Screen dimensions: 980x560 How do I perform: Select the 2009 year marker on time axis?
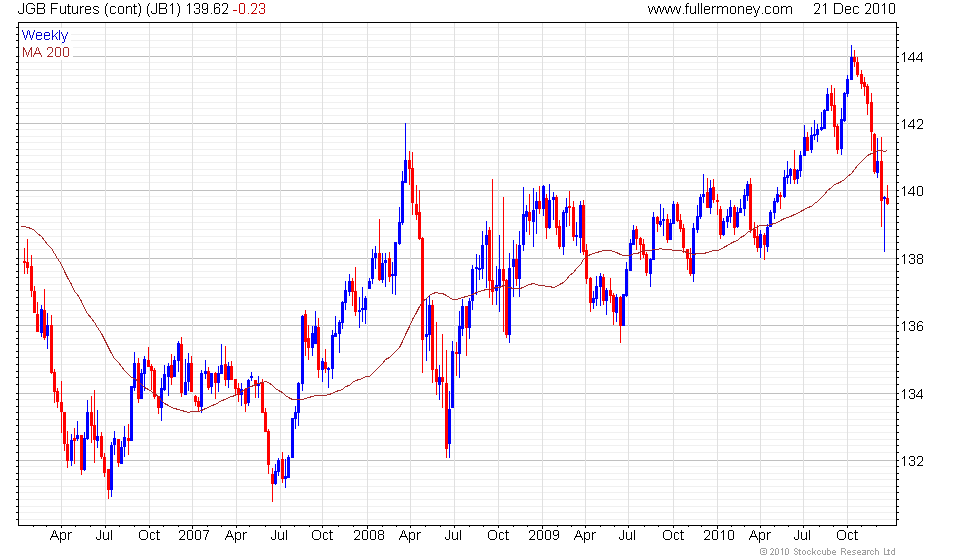(x=543, y=535)
